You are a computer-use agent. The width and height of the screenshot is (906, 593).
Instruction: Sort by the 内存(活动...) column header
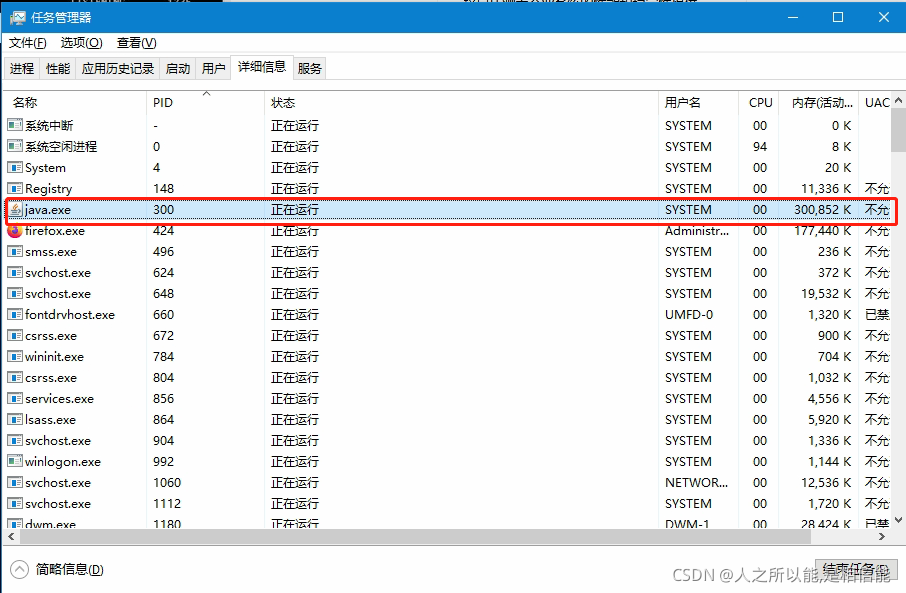point(819,103)
